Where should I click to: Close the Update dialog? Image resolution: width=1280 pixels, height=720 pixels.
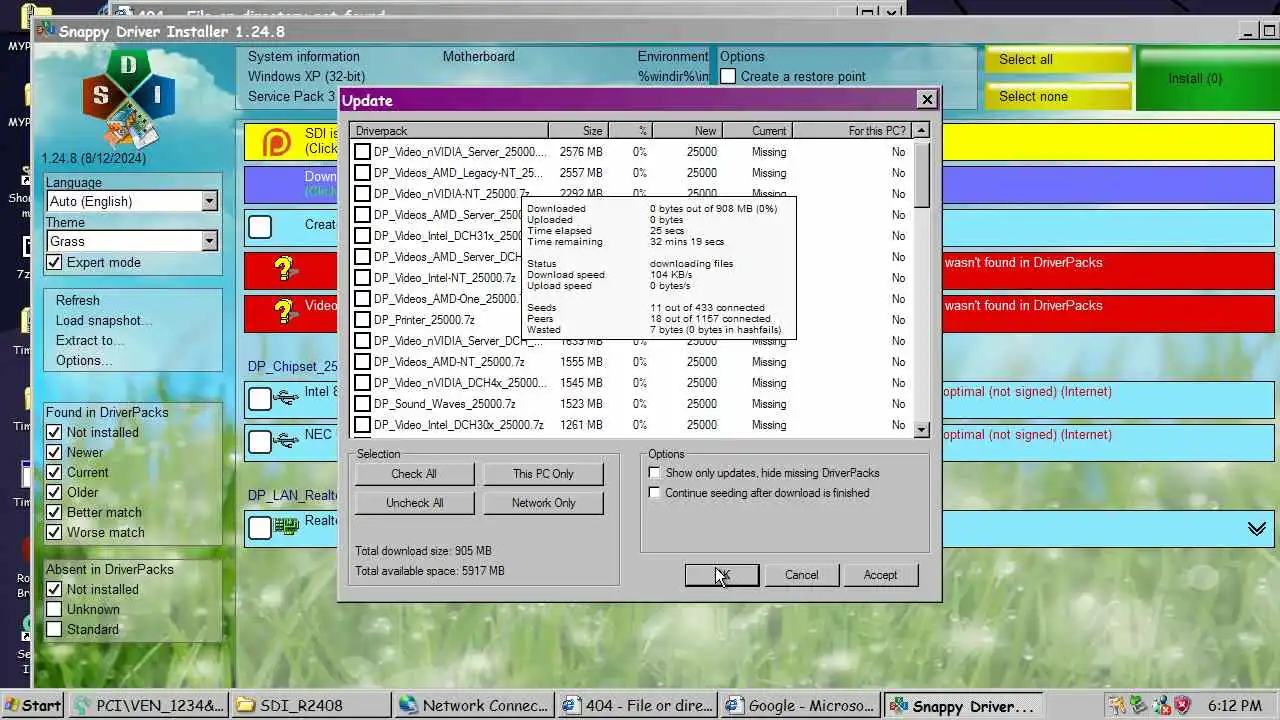[x=927, y=99]
